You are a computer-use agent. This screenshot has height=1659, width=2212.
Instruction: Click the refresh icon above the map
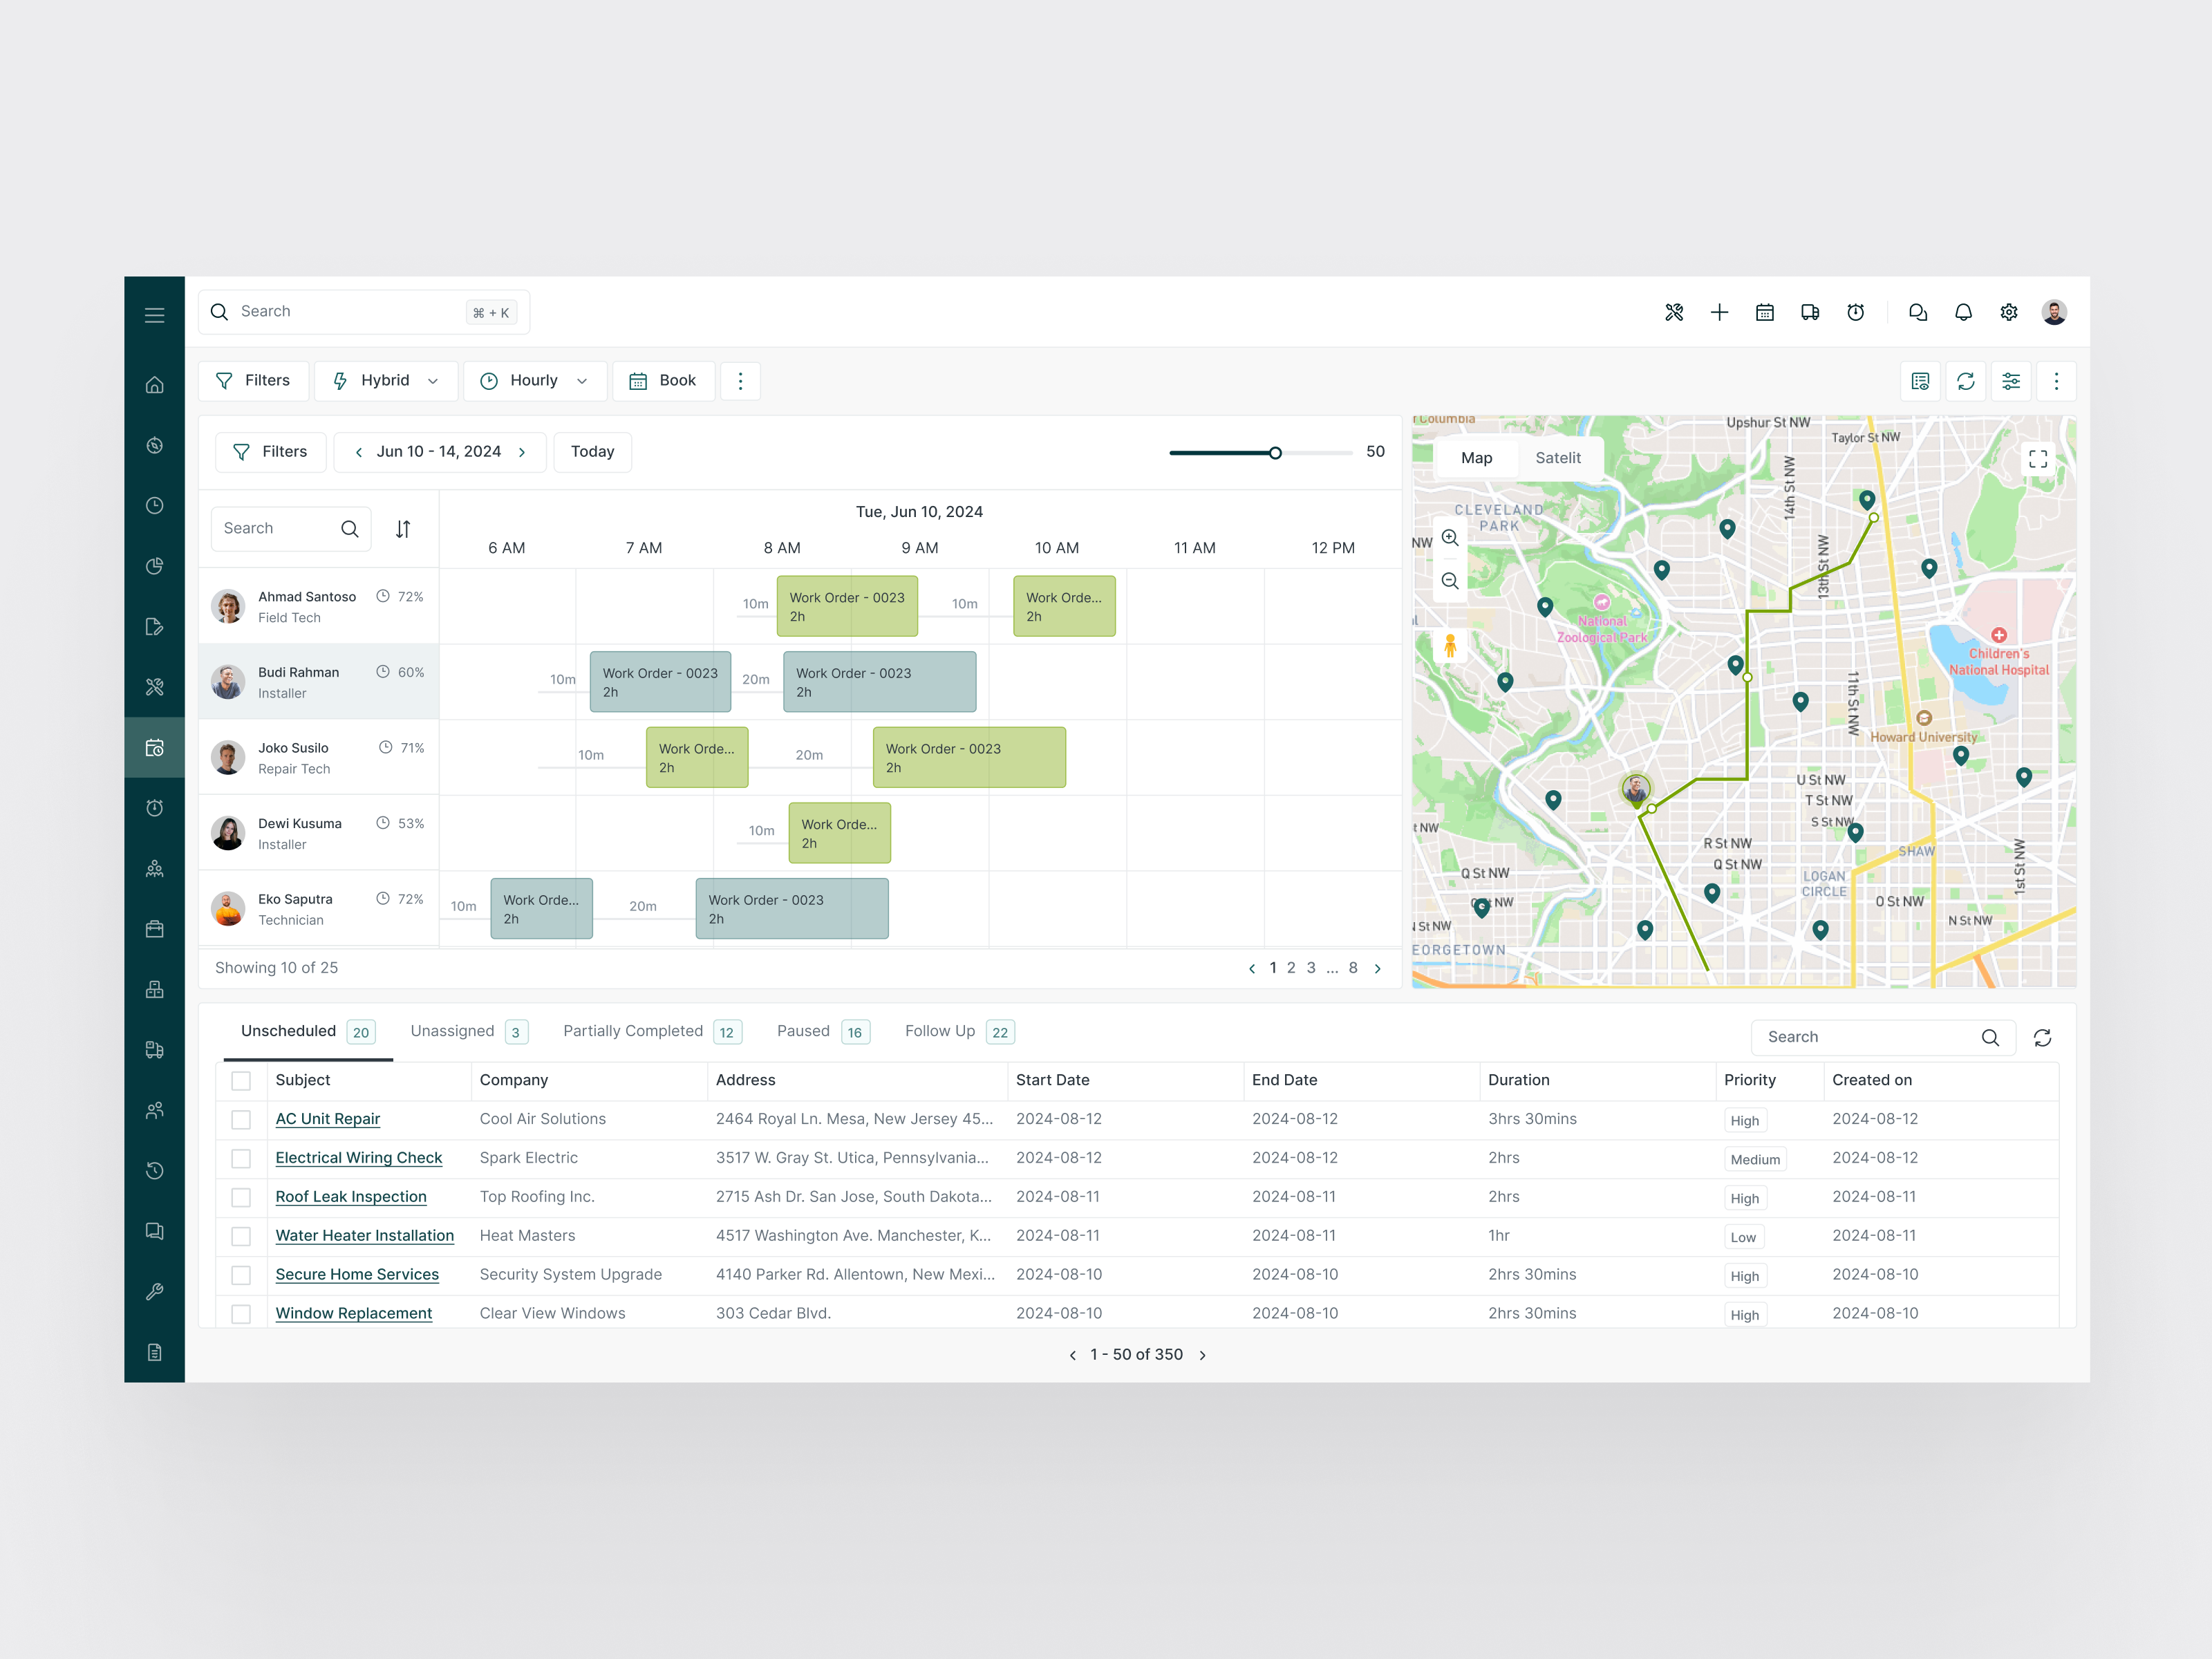pos(1966,381)
